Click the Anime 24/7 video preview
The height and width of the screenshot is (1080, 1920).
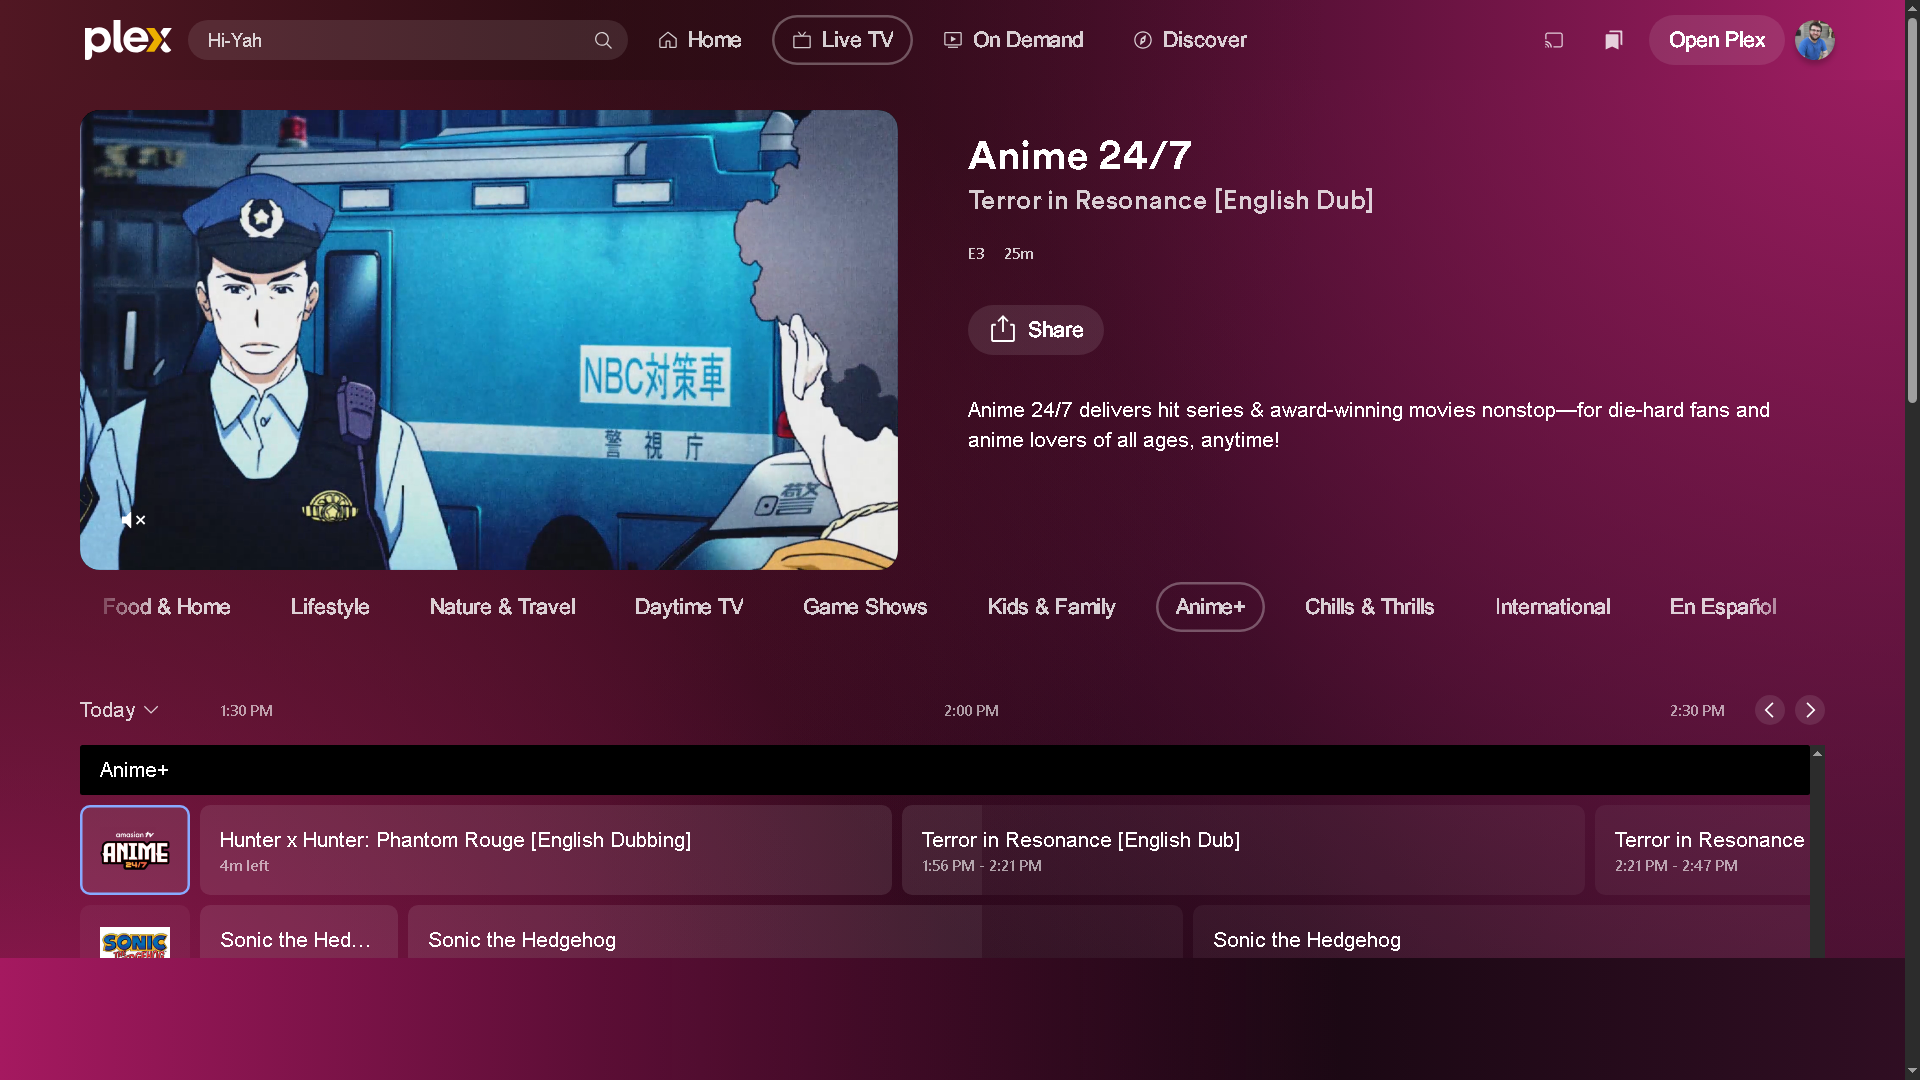point(489,340)
